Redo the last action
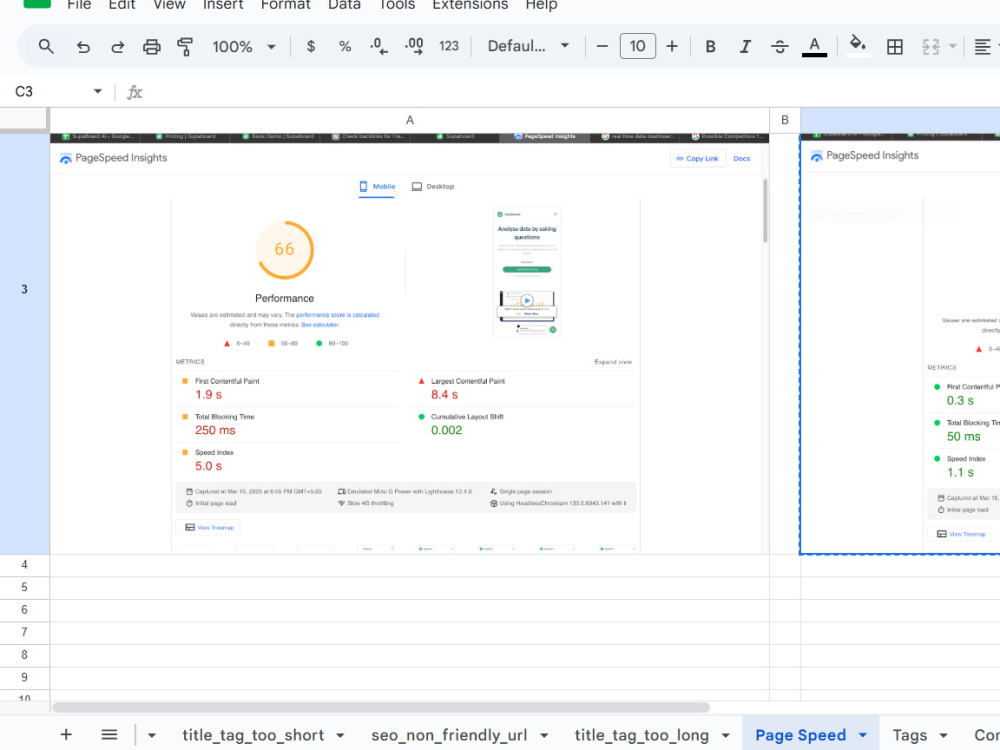 click(x=117, y=47)
